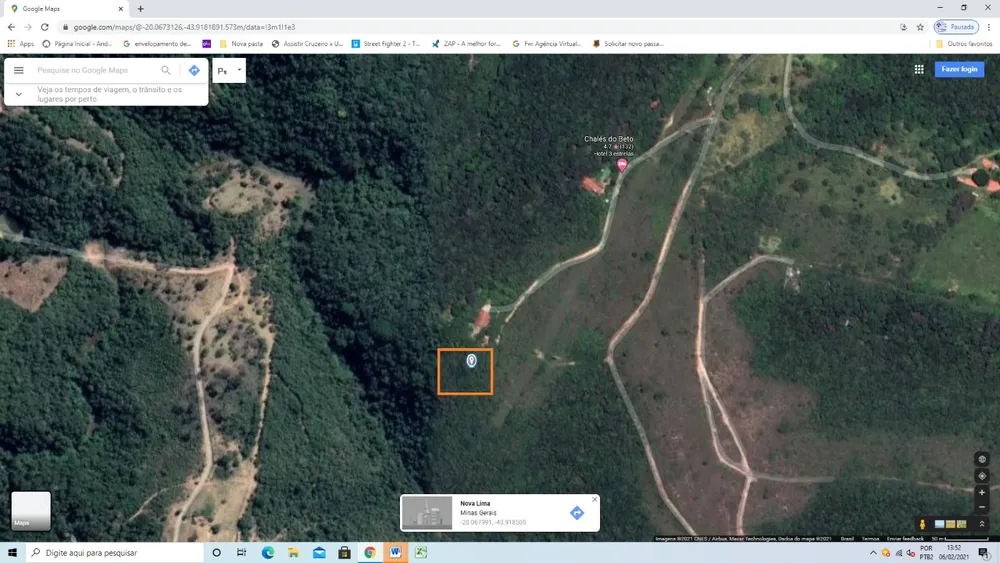
Task: Go back with the browser back arrow
Action: coord(11,27)
